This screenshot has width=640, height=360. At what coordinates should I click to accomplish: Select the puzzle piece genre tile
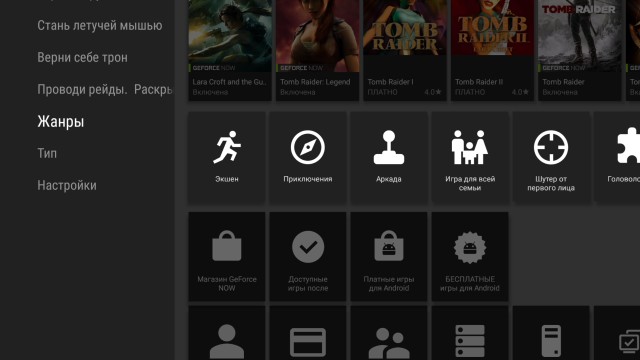coord(617,157)
